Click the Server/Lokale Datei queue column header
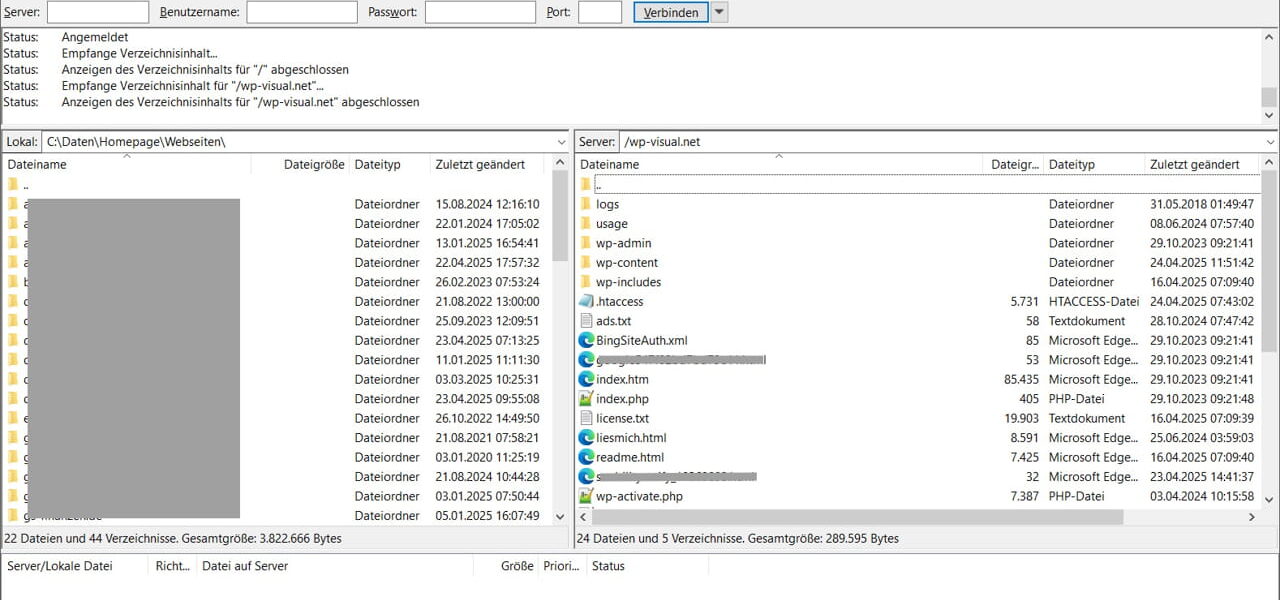The image size is (1280, 600). pos(75,566)
